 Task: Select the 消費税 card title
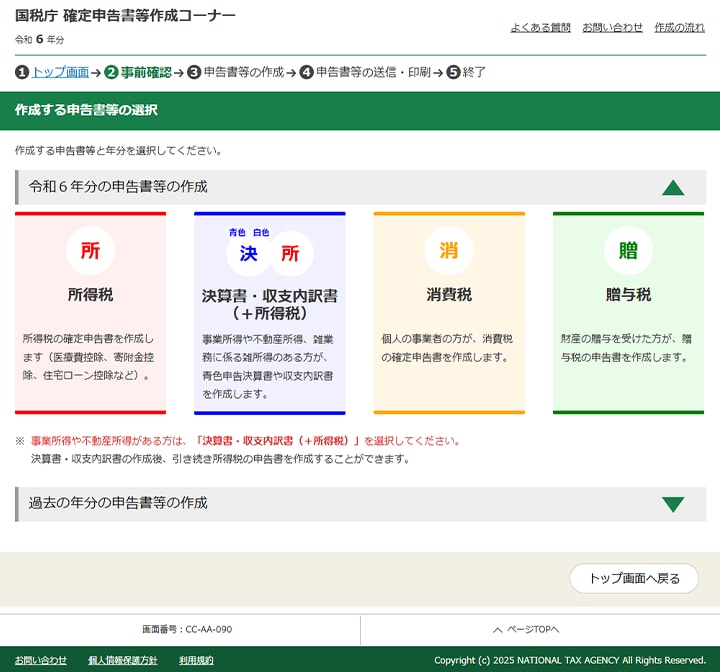click(x=449, y=294)
